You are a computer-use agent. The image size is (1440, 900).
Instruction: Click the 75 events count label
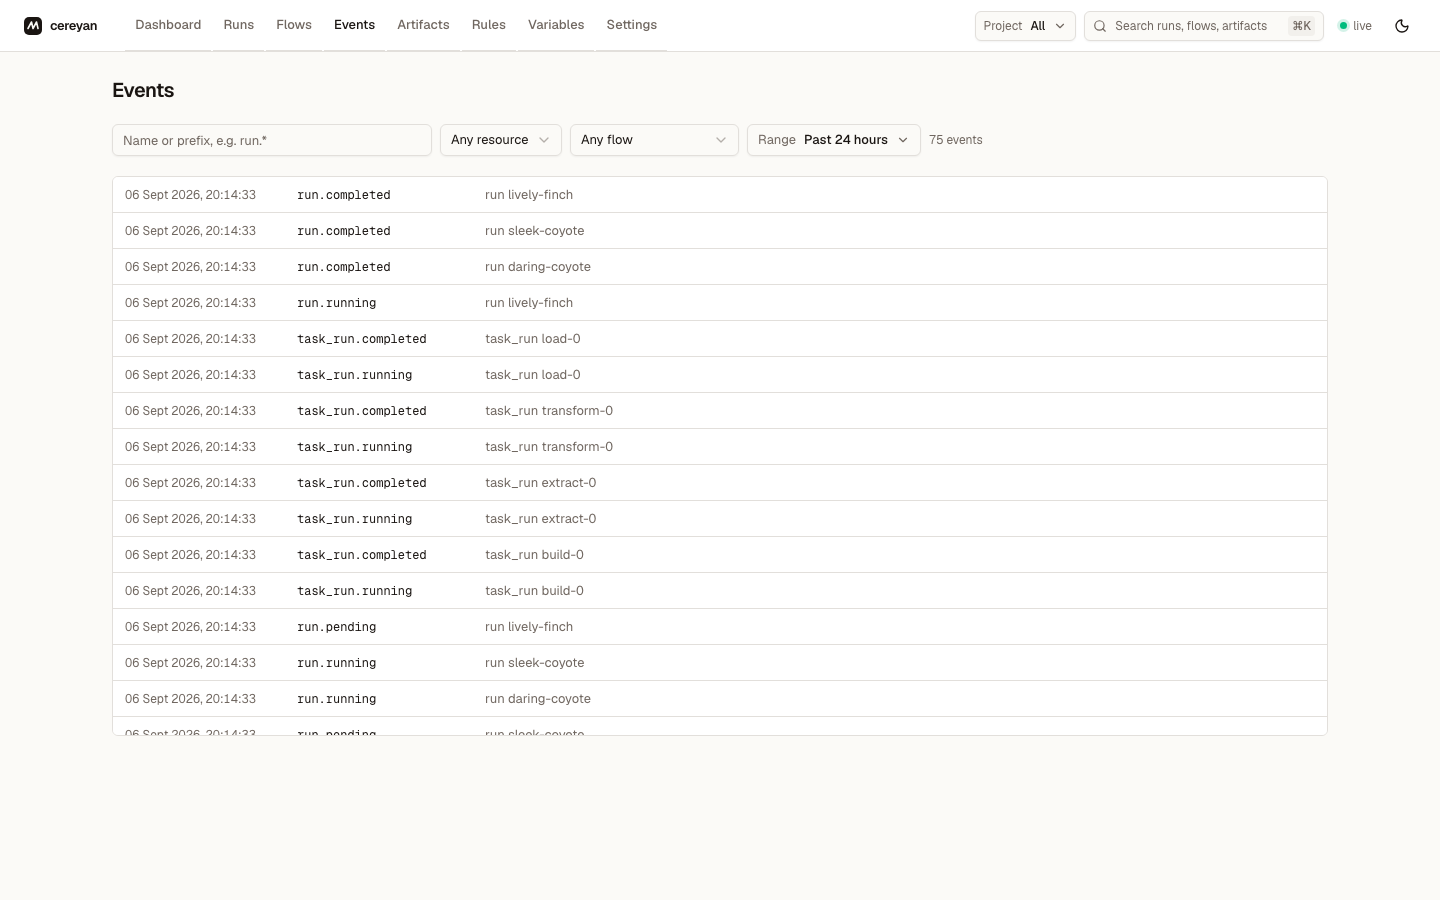[x=956, y=140]
